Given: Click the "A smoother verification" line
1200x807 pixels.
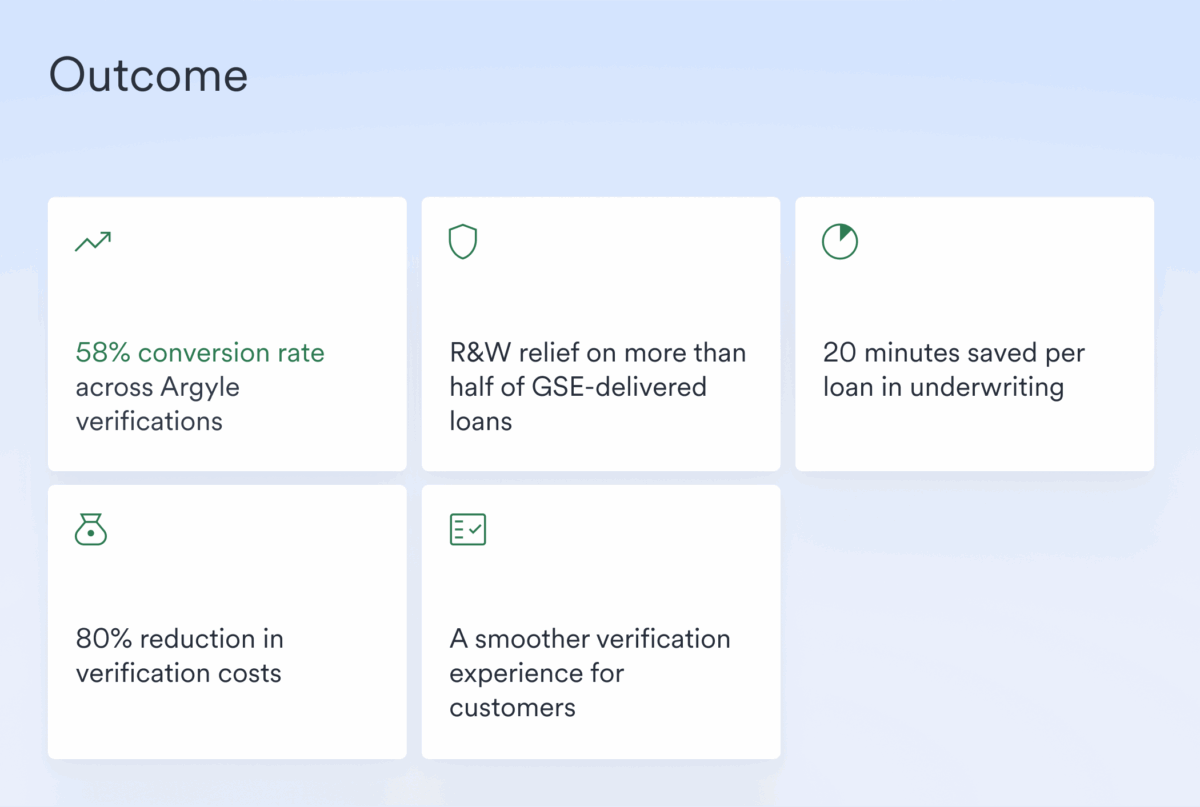Looking at the screenshot, I should (589, 639).
